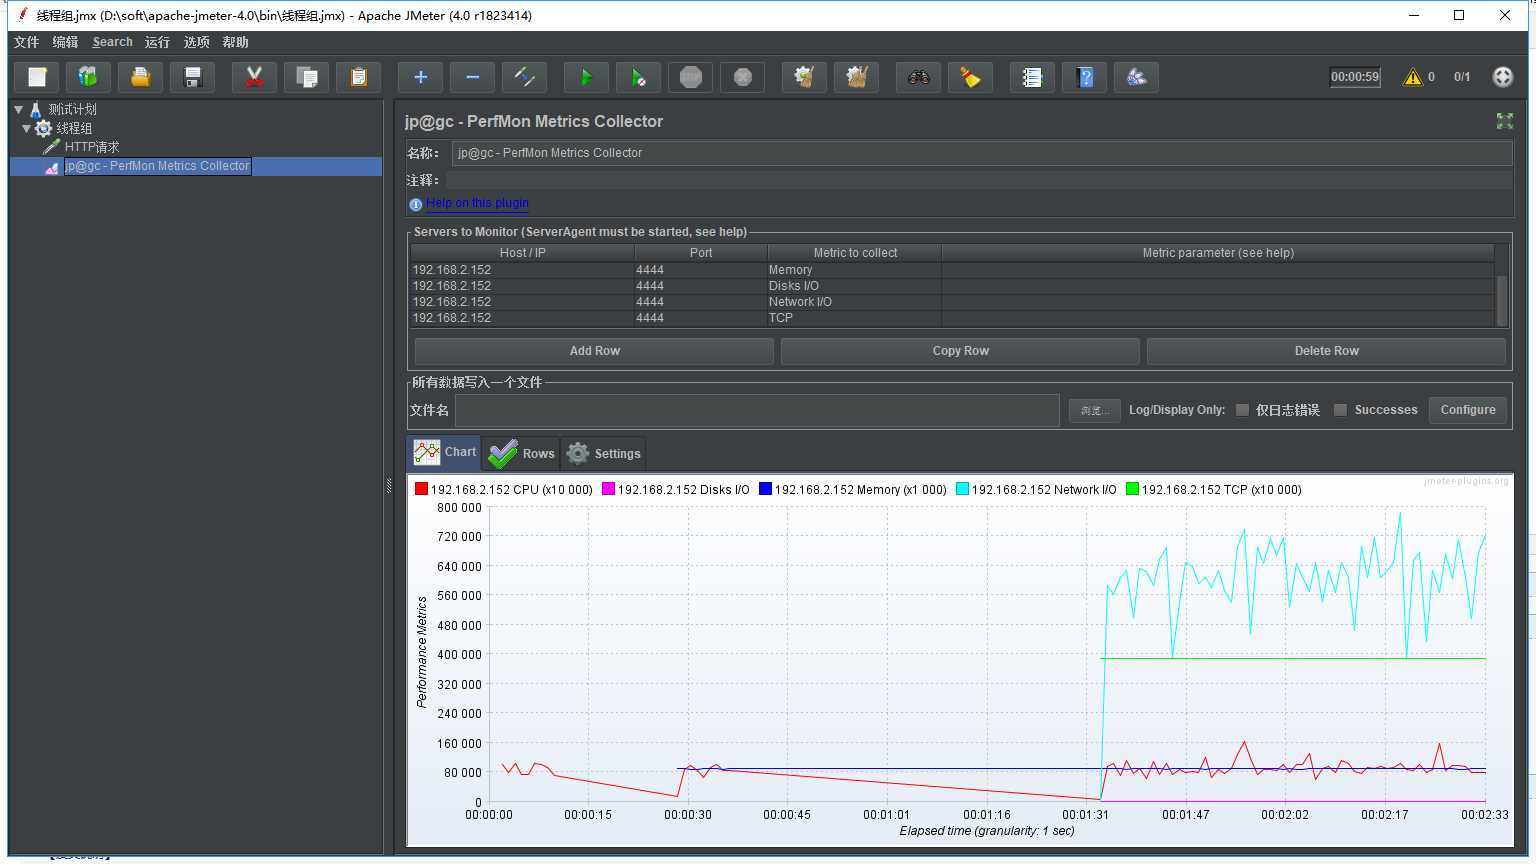This screenshot has width=1536, height=864.
Task: Enable the Successes checkbox
Action: click(1340, 410)
